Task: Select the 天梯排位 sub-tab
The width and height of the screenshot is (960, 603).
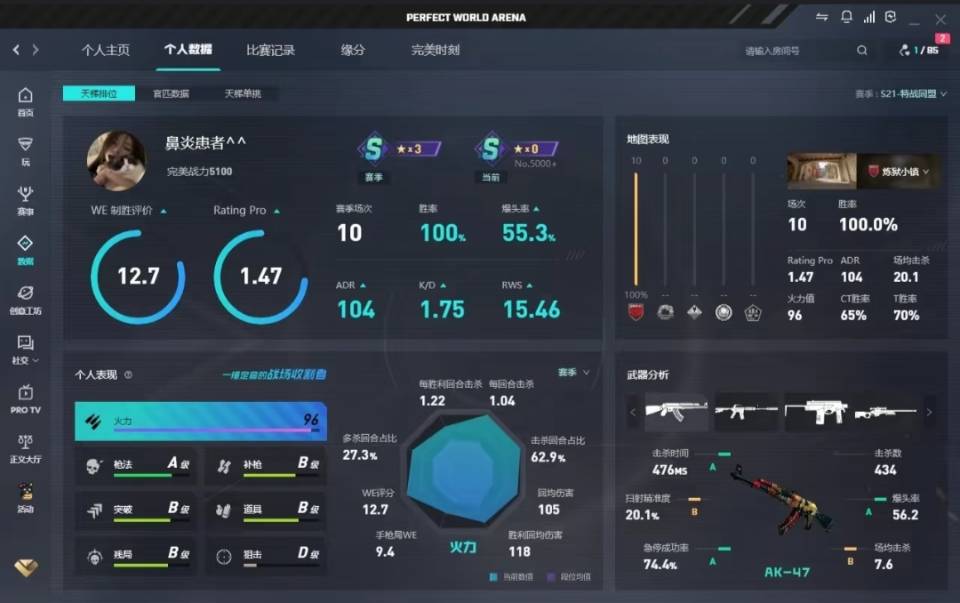Action: tap(99, 94)
